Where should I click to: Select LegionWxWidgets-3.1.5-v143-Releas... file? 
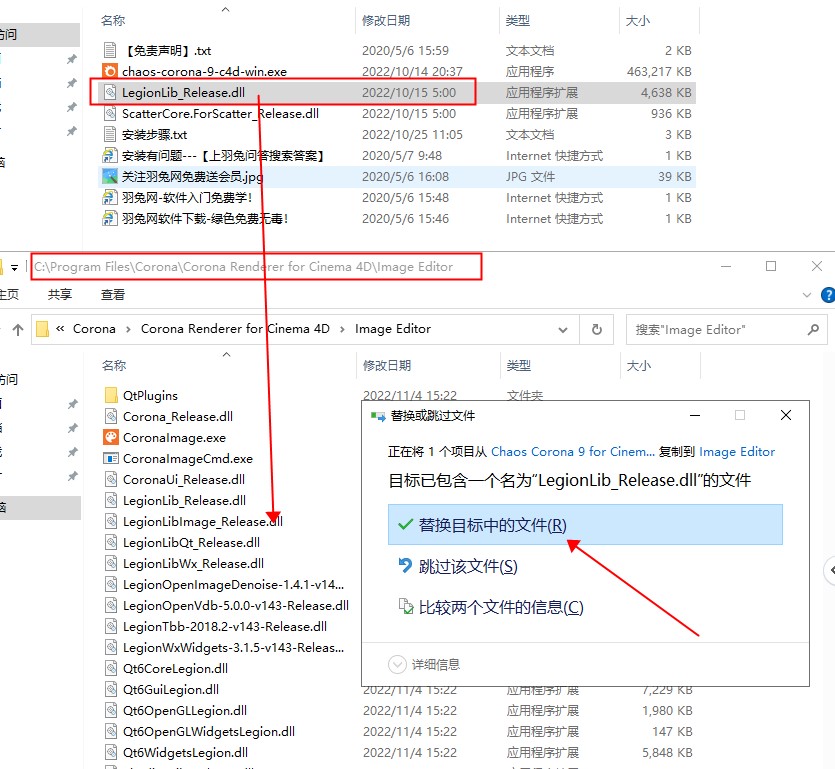click(x=233, y=648)
